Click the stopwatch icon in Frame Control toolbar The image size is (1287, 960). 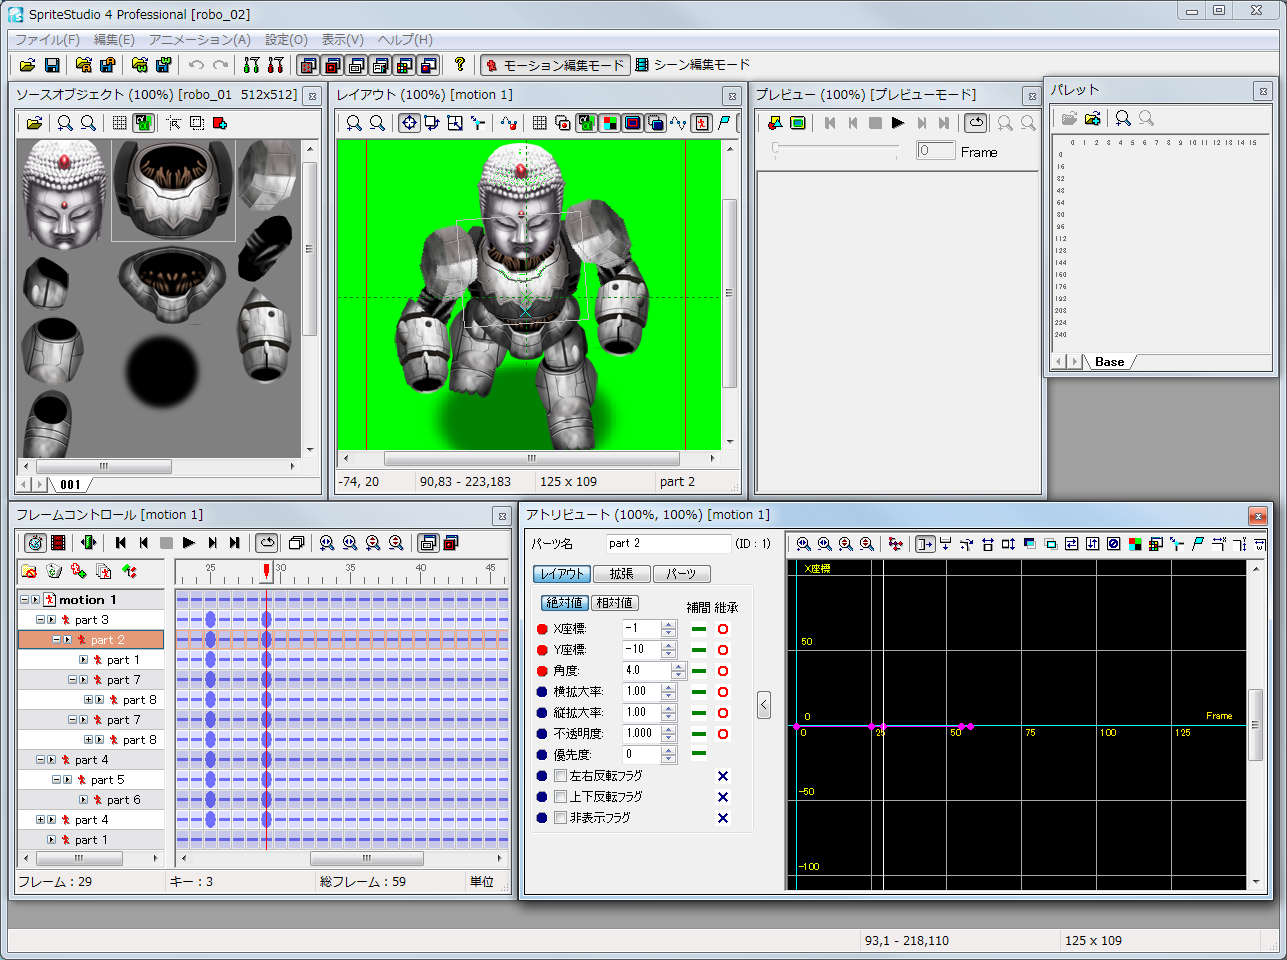tap(35, 543)
